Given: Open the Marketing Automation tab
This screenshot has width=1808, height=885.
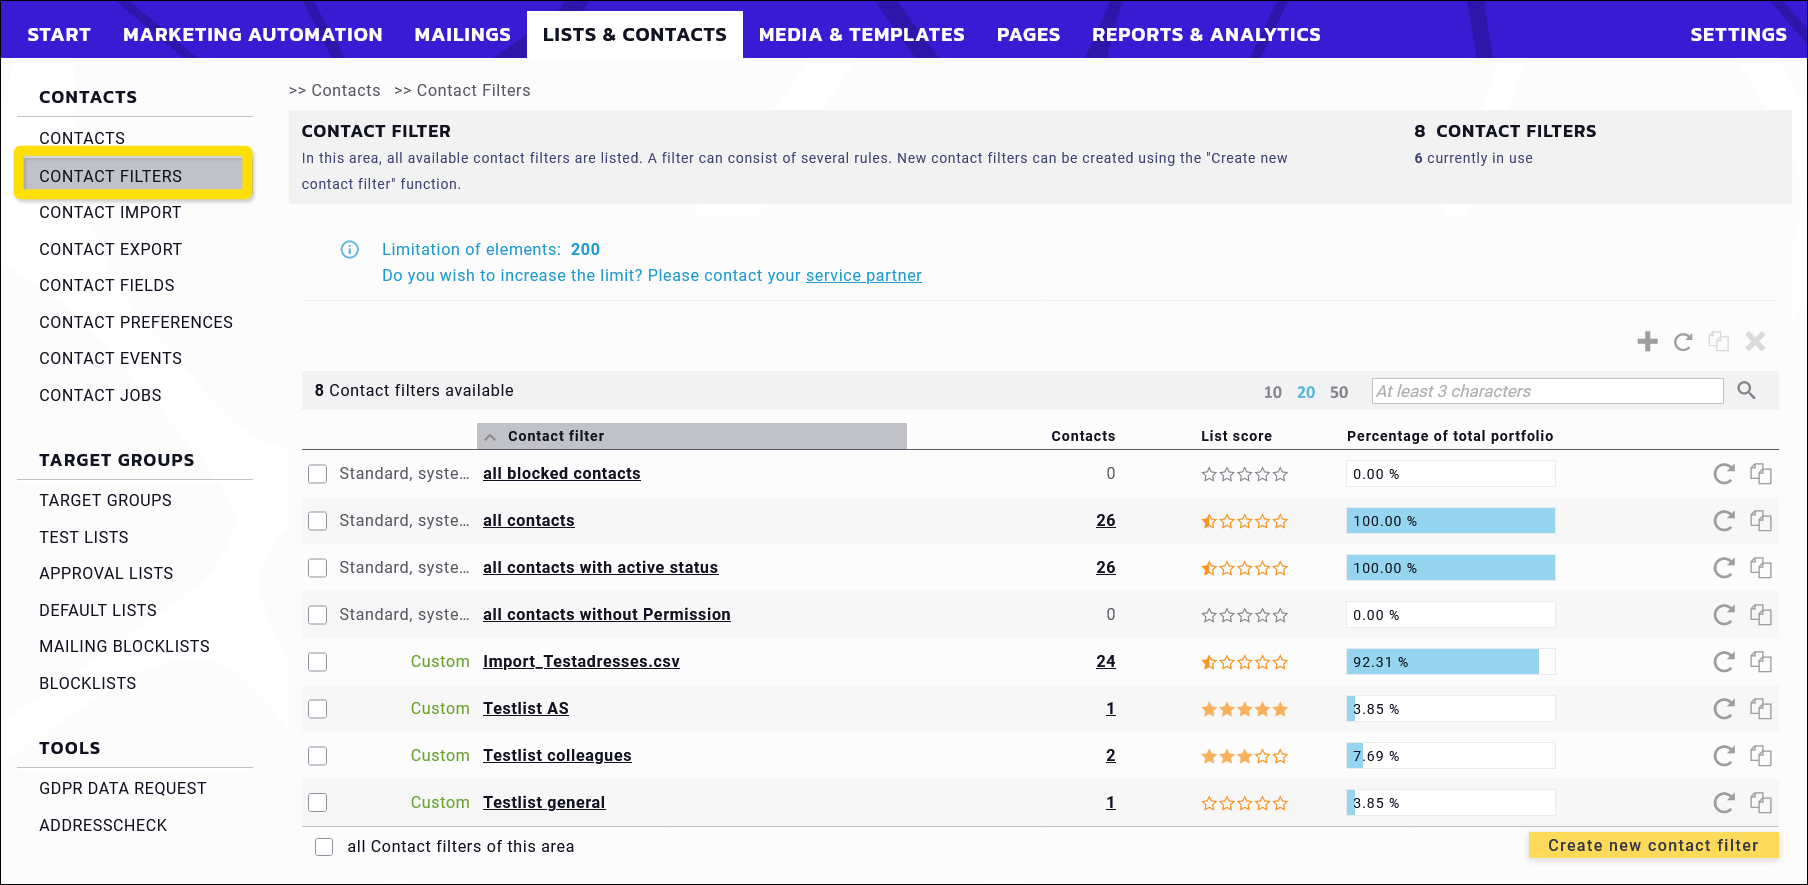Looking at the screenshot, I should [x=253, y=35].
